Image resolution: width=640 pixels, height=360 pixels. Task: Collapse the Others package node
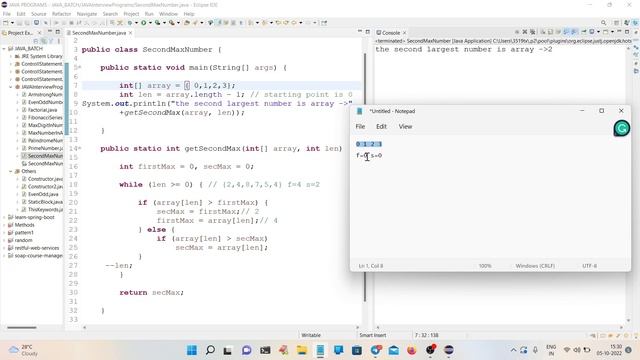coord(11,171)
